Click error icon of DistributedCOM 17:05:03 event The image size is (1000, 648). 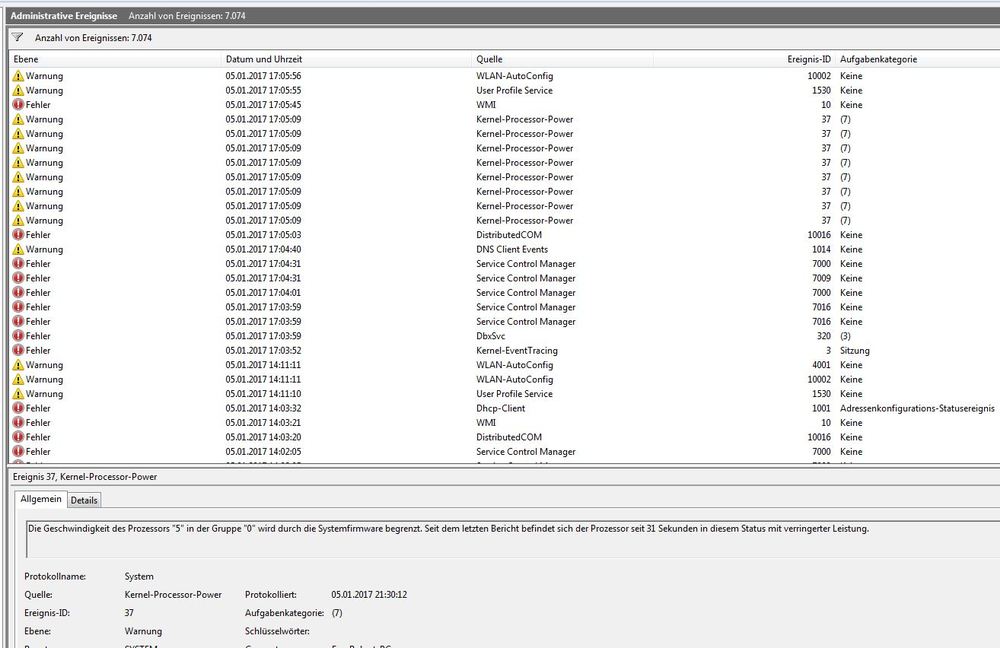(x=17, y=235)
